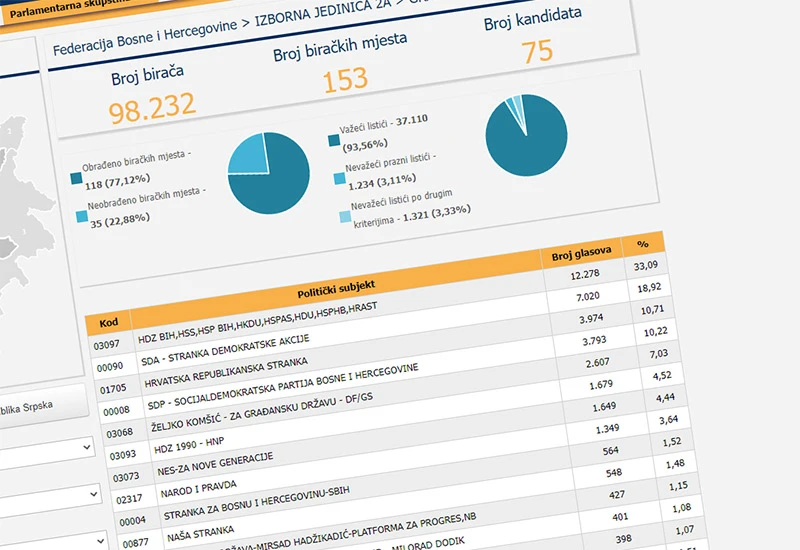The width and height of the screenshot is (800, 550).
Task: Click the Važeći listići legend color square
Action: [x=334, y=140]
